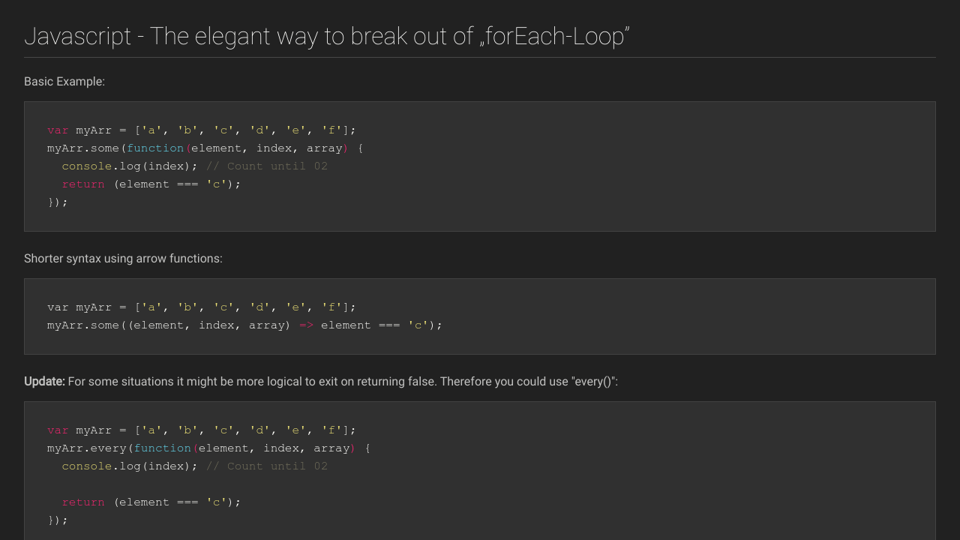Viewport: 960px width, 540px height.
Task: Click "Shorter syntax using arrow functions" text
Action: click(123, 258)
